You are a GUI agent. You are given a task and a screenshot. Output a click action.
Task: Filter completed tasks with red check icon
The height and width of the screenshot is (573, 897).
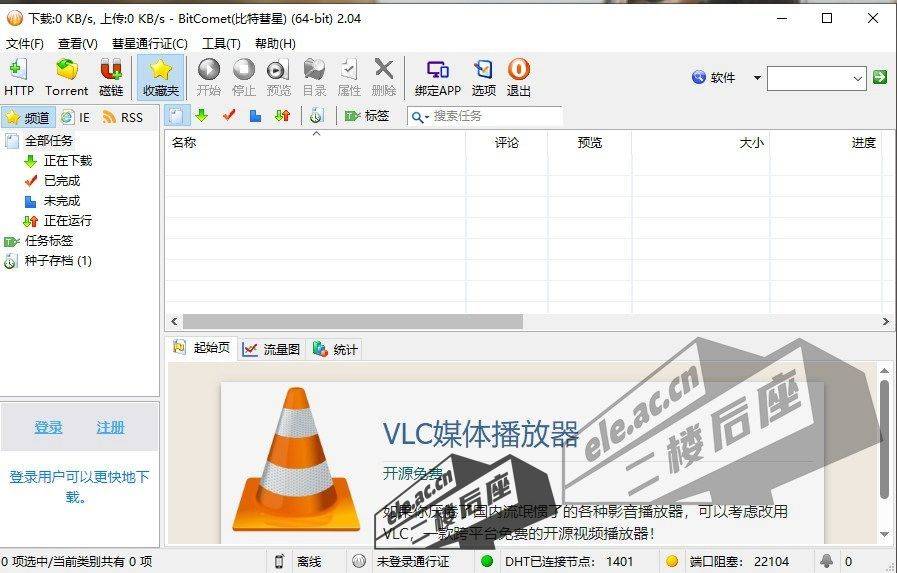(229, 116)
